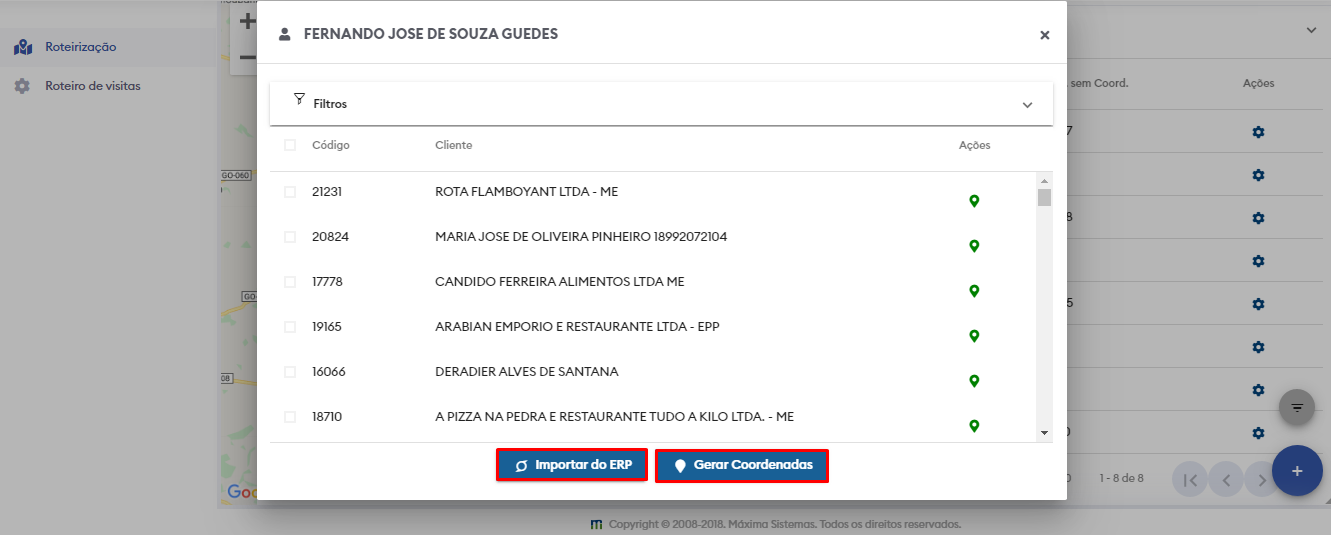Click the Cliente column header

pyautogui.click(x=453, y=145)
